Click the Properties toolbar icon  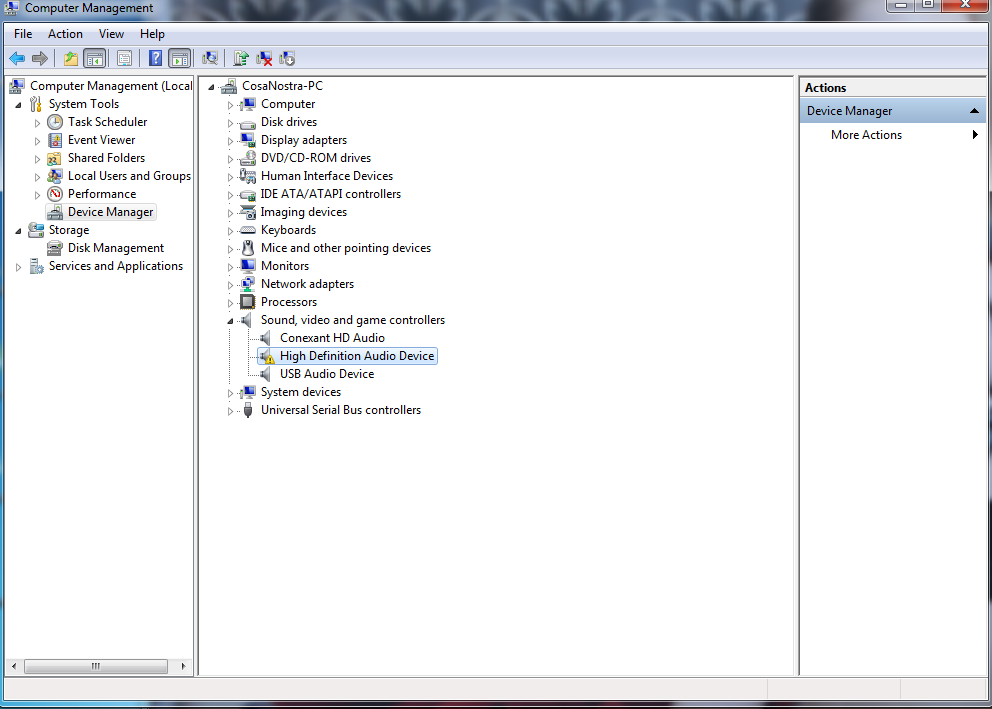pos(124,58)
